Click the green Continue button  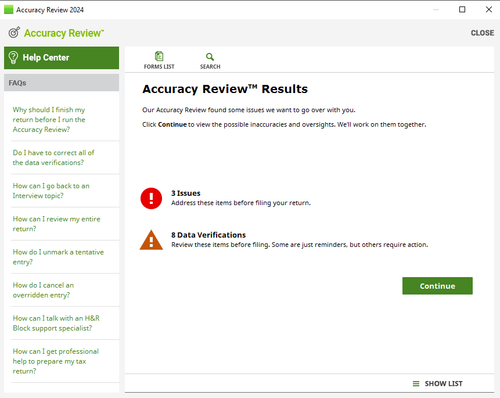tap(437, 286)
